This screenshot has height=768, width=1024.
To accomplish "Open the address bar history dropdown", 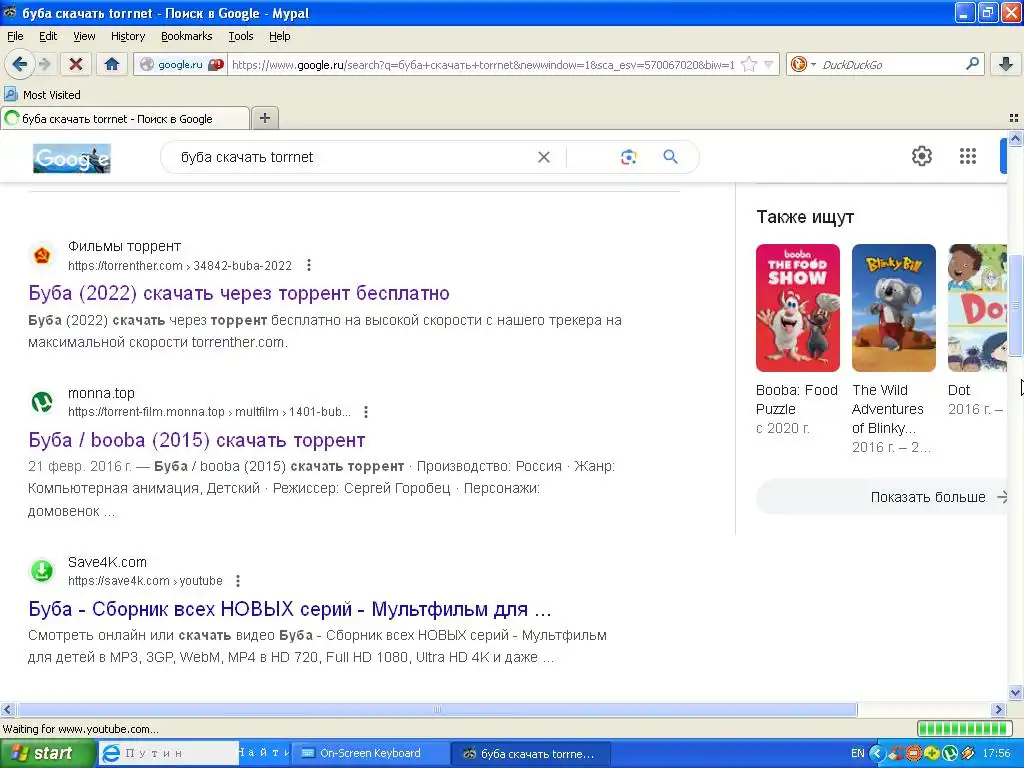I will (769, 65).
